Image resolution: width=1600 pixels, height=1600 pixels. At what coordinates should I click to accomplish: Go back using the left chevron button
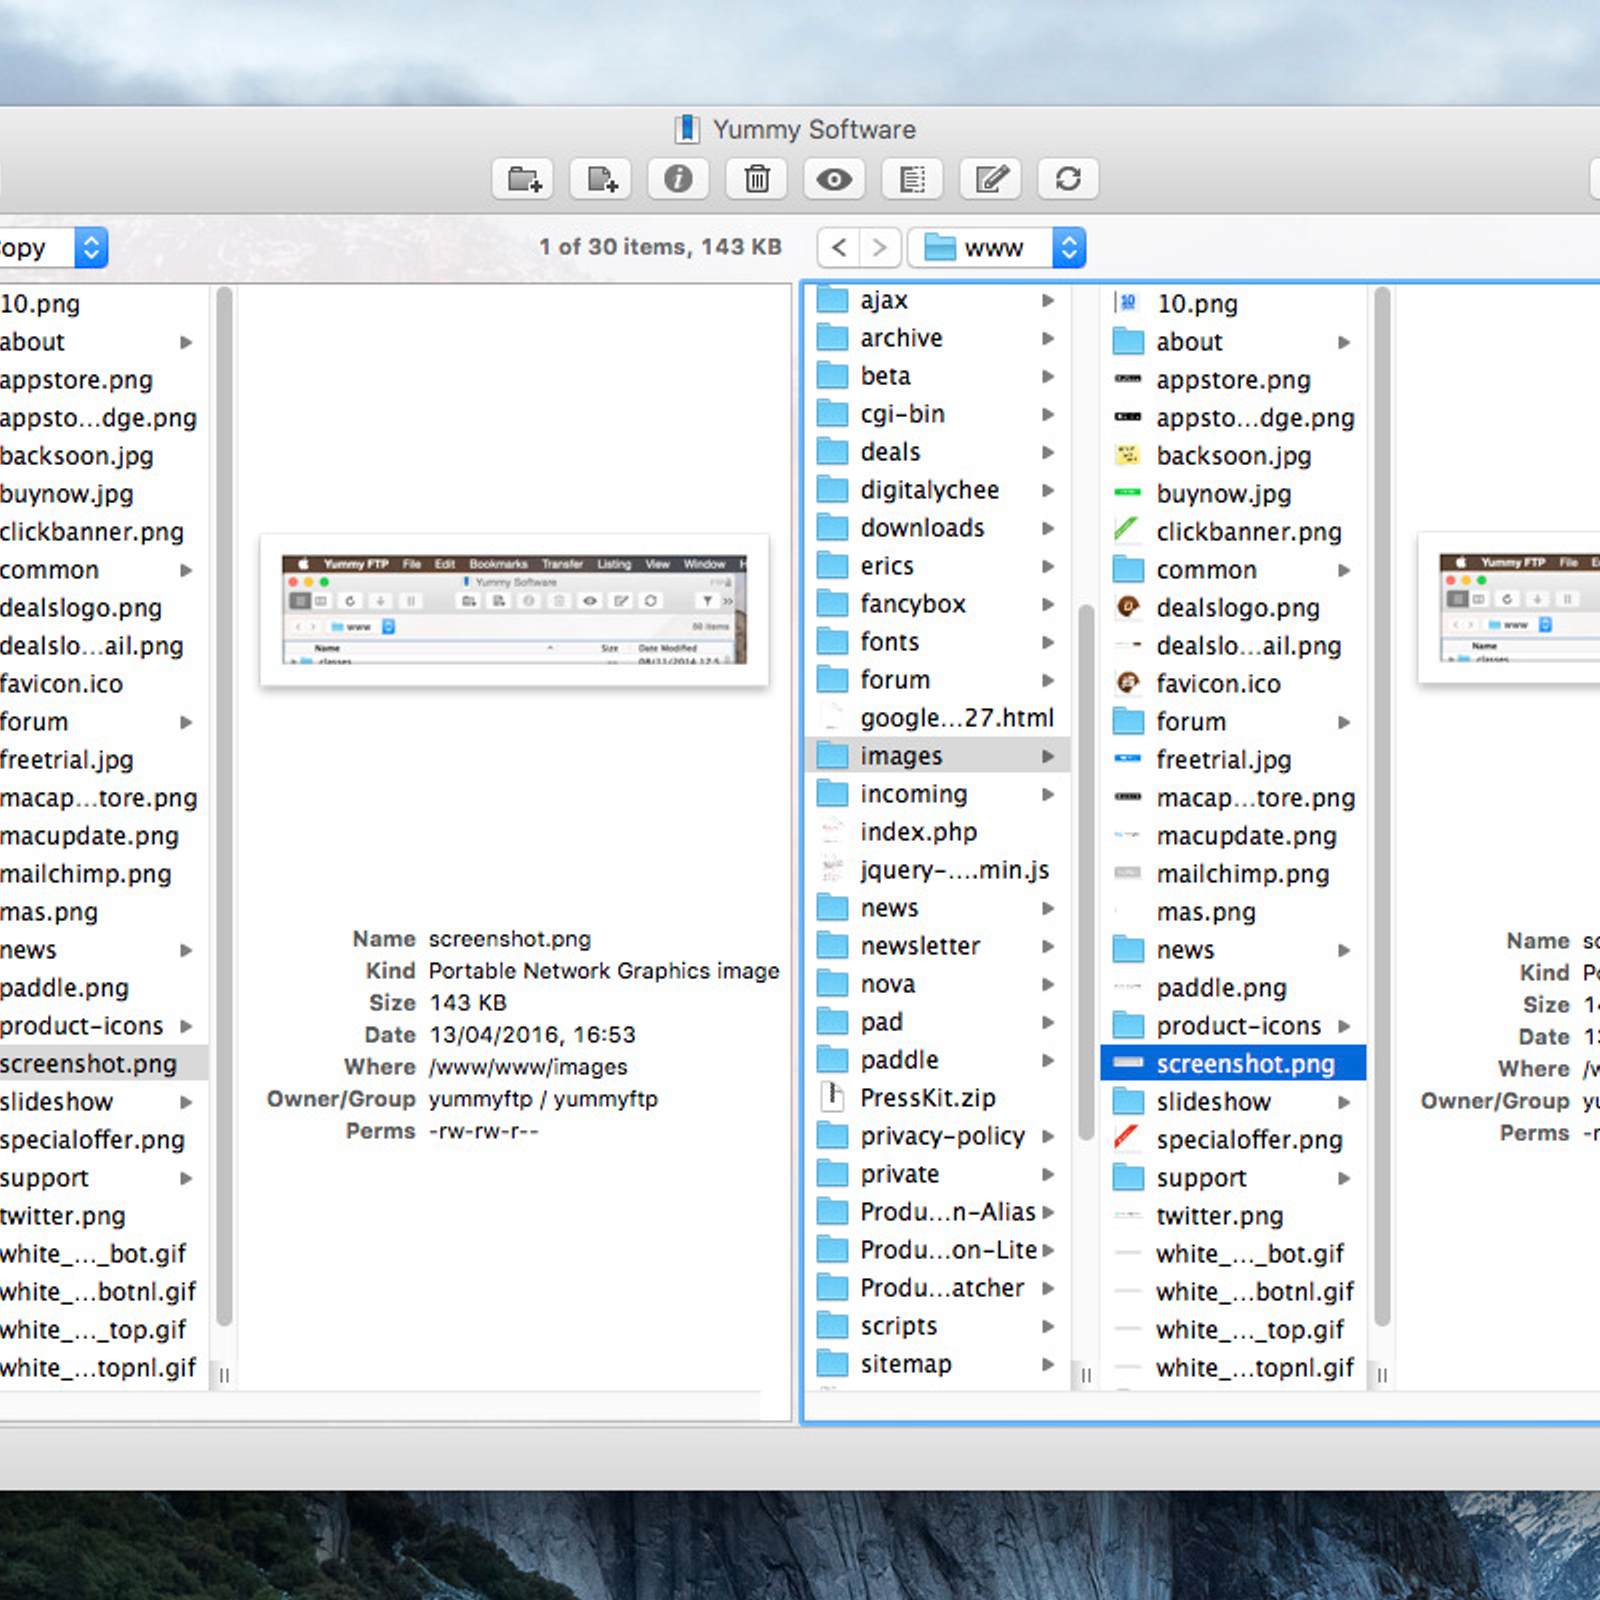point(840,247)
